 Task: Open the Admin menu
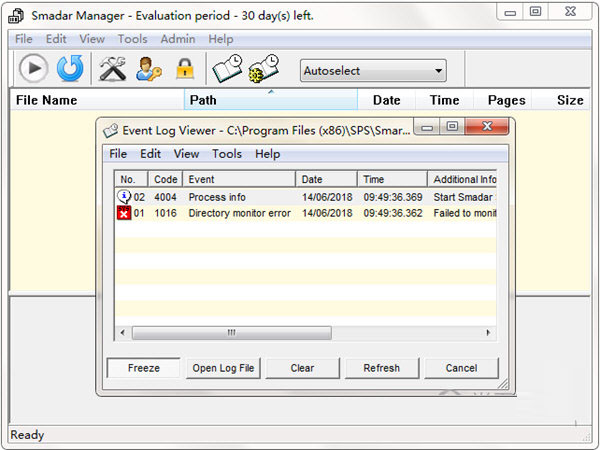point(178,39)
